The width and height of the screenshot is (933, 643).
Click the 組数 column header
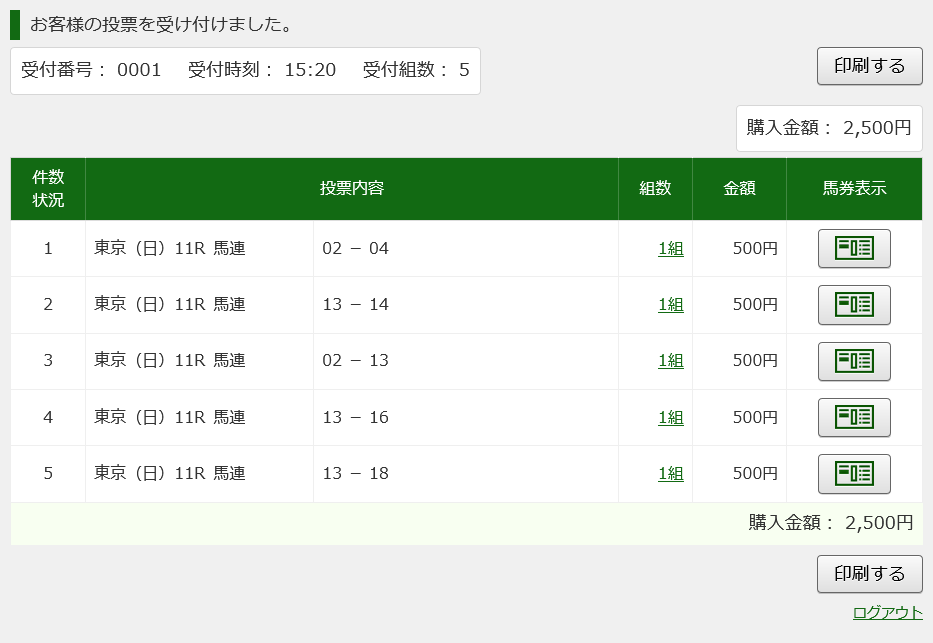tap(655, 189)
